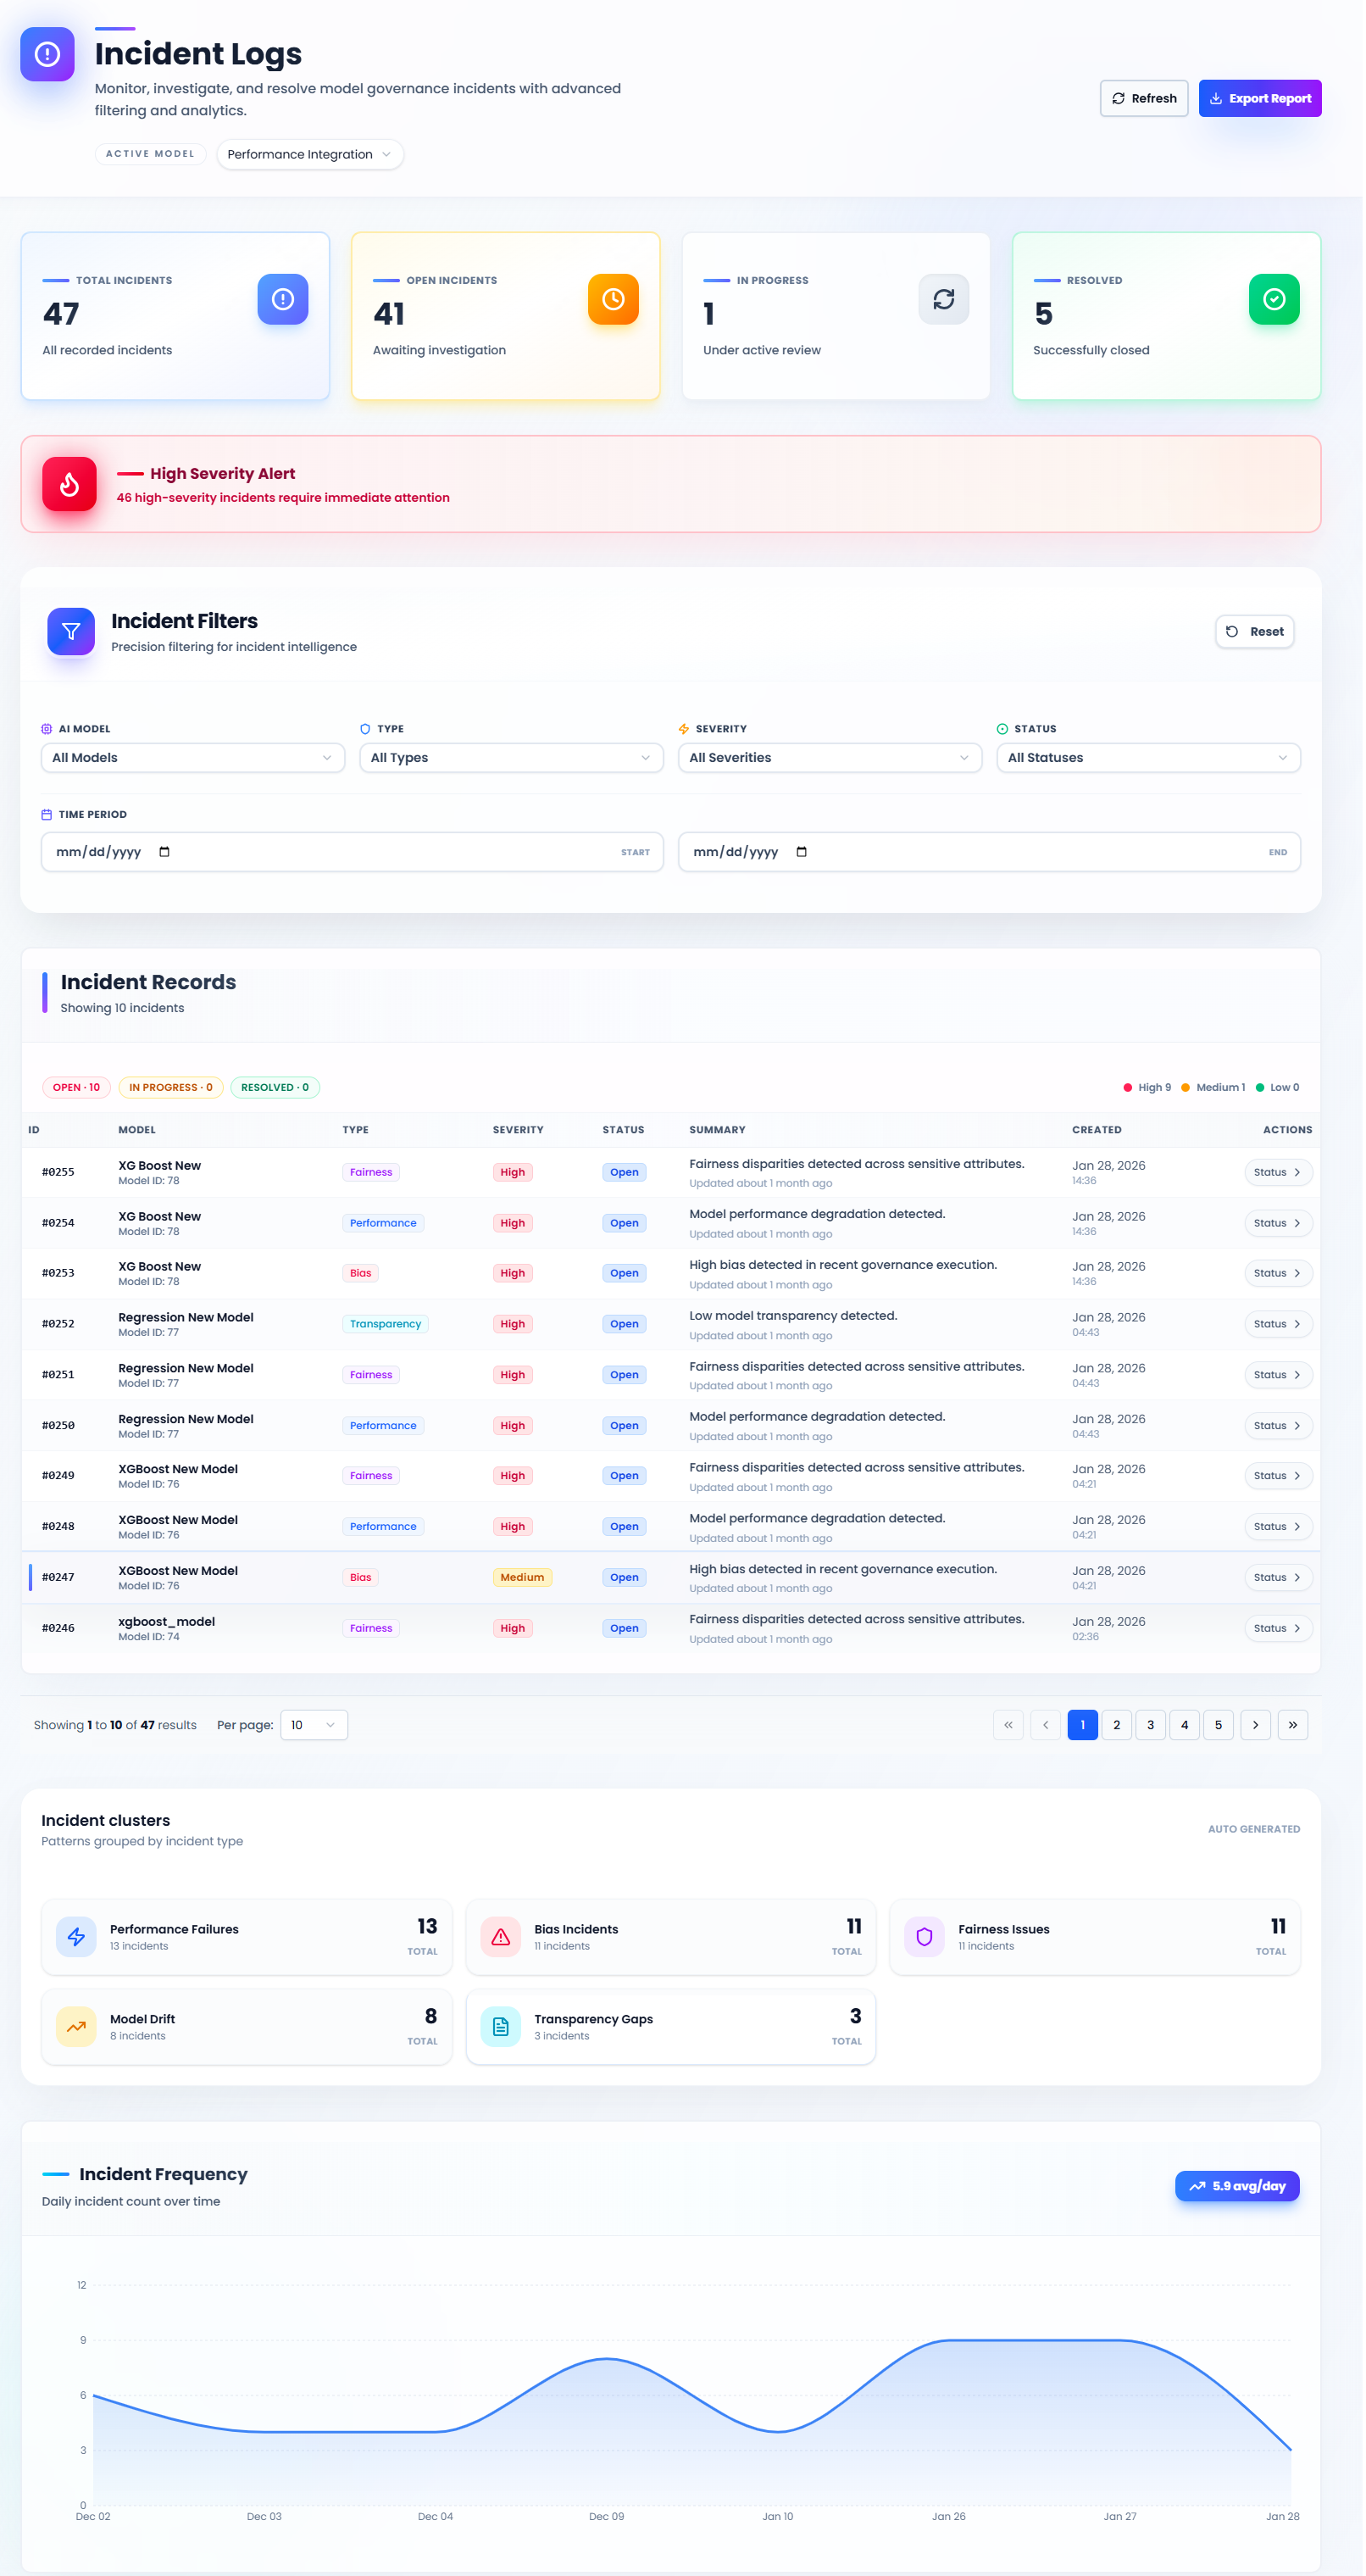Click the Transparency Gaps document icon
Image resolution: width=1366 pixels, height=2576 pixels.
(501, 2027)
